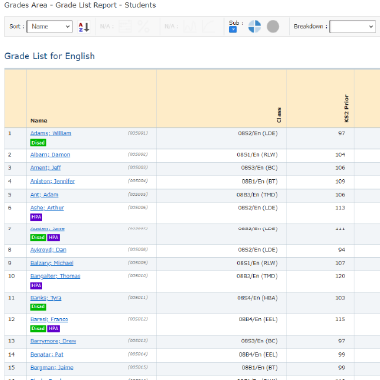The image size is (380, 380).
Task: Open the Sort dropdown showing Name
Action: 50,27
